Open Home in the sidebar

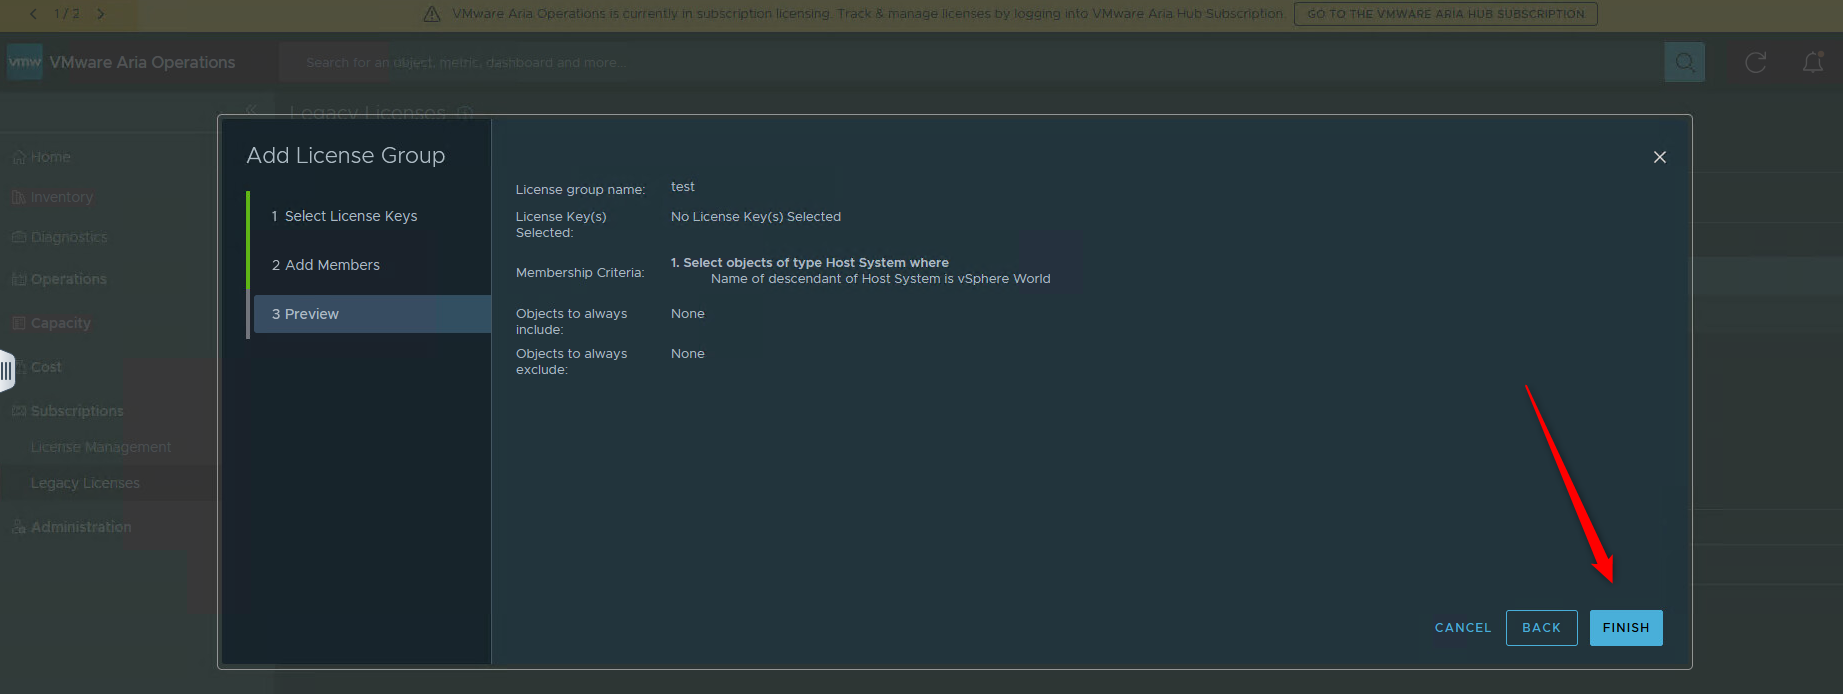tap(50, 157)
